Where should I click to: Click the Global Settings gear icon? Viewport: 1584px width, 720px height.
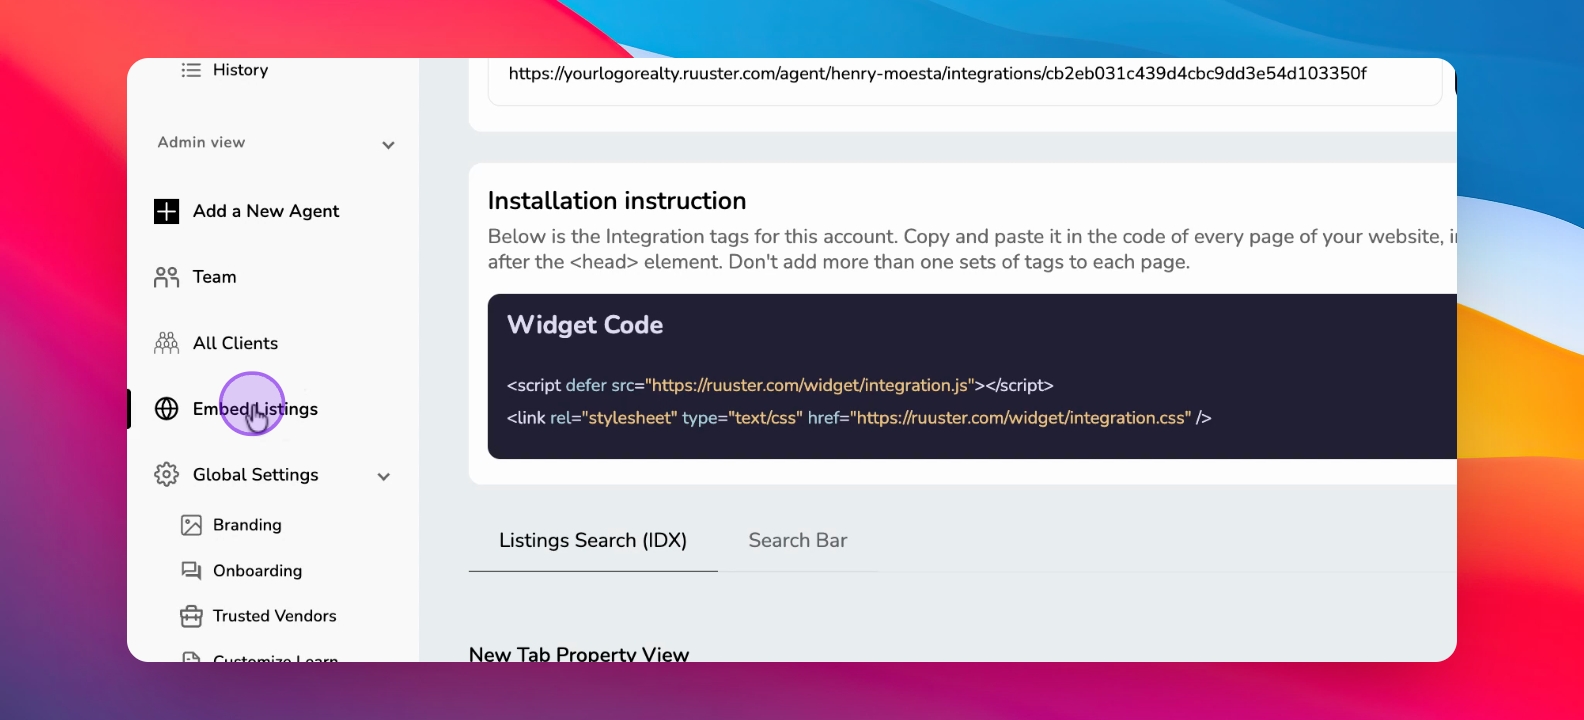click(x=166, y=475)
